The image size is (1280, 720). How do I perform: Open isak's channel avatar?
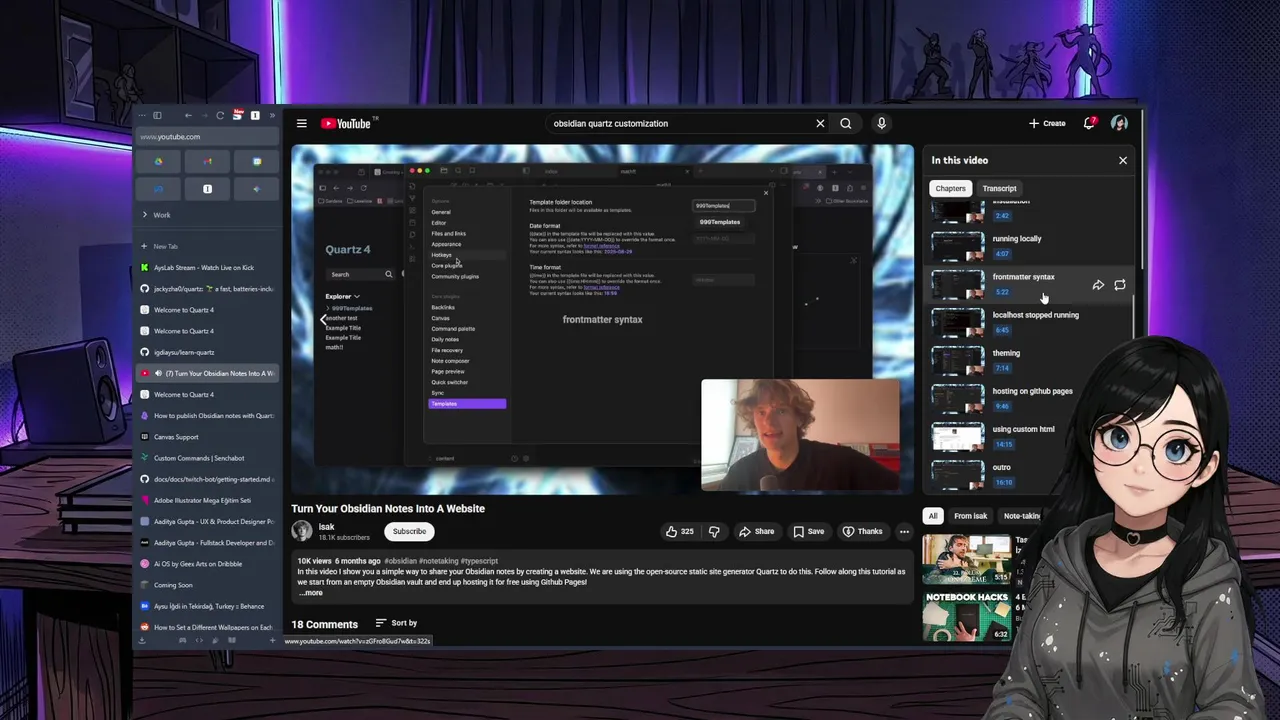click(302, 531)
